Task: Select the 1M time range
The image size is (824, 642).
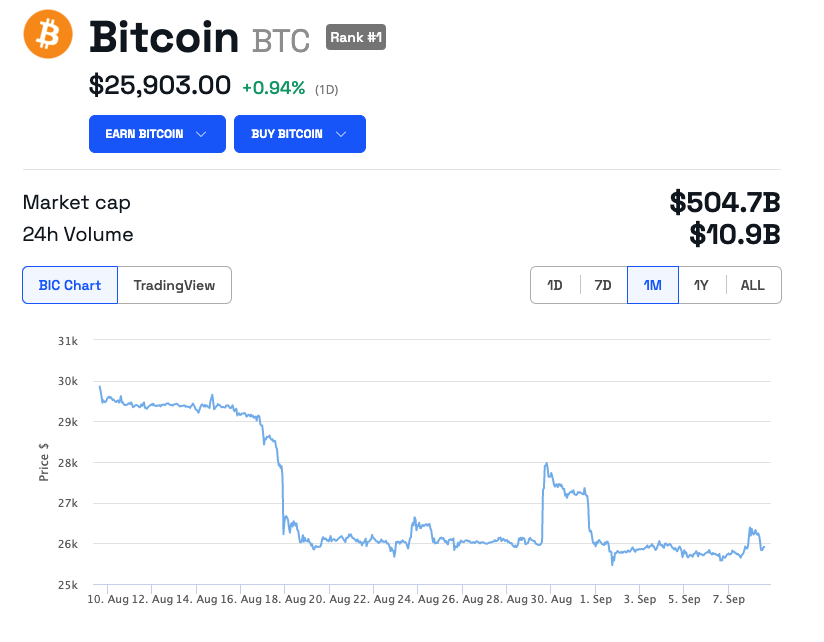Action: [653, 285]
